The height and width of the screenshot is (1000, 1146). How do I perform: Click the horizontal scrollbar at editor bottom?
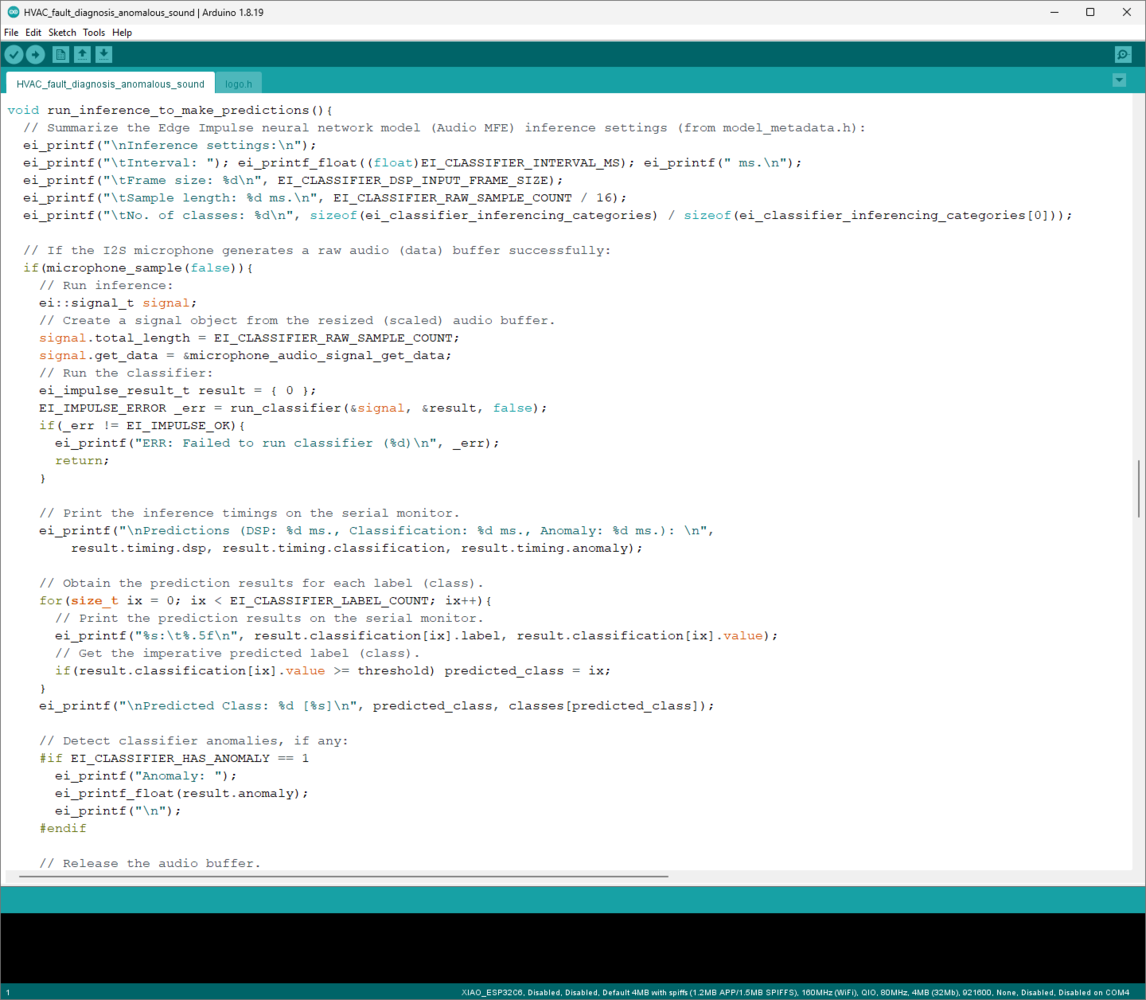344,876
